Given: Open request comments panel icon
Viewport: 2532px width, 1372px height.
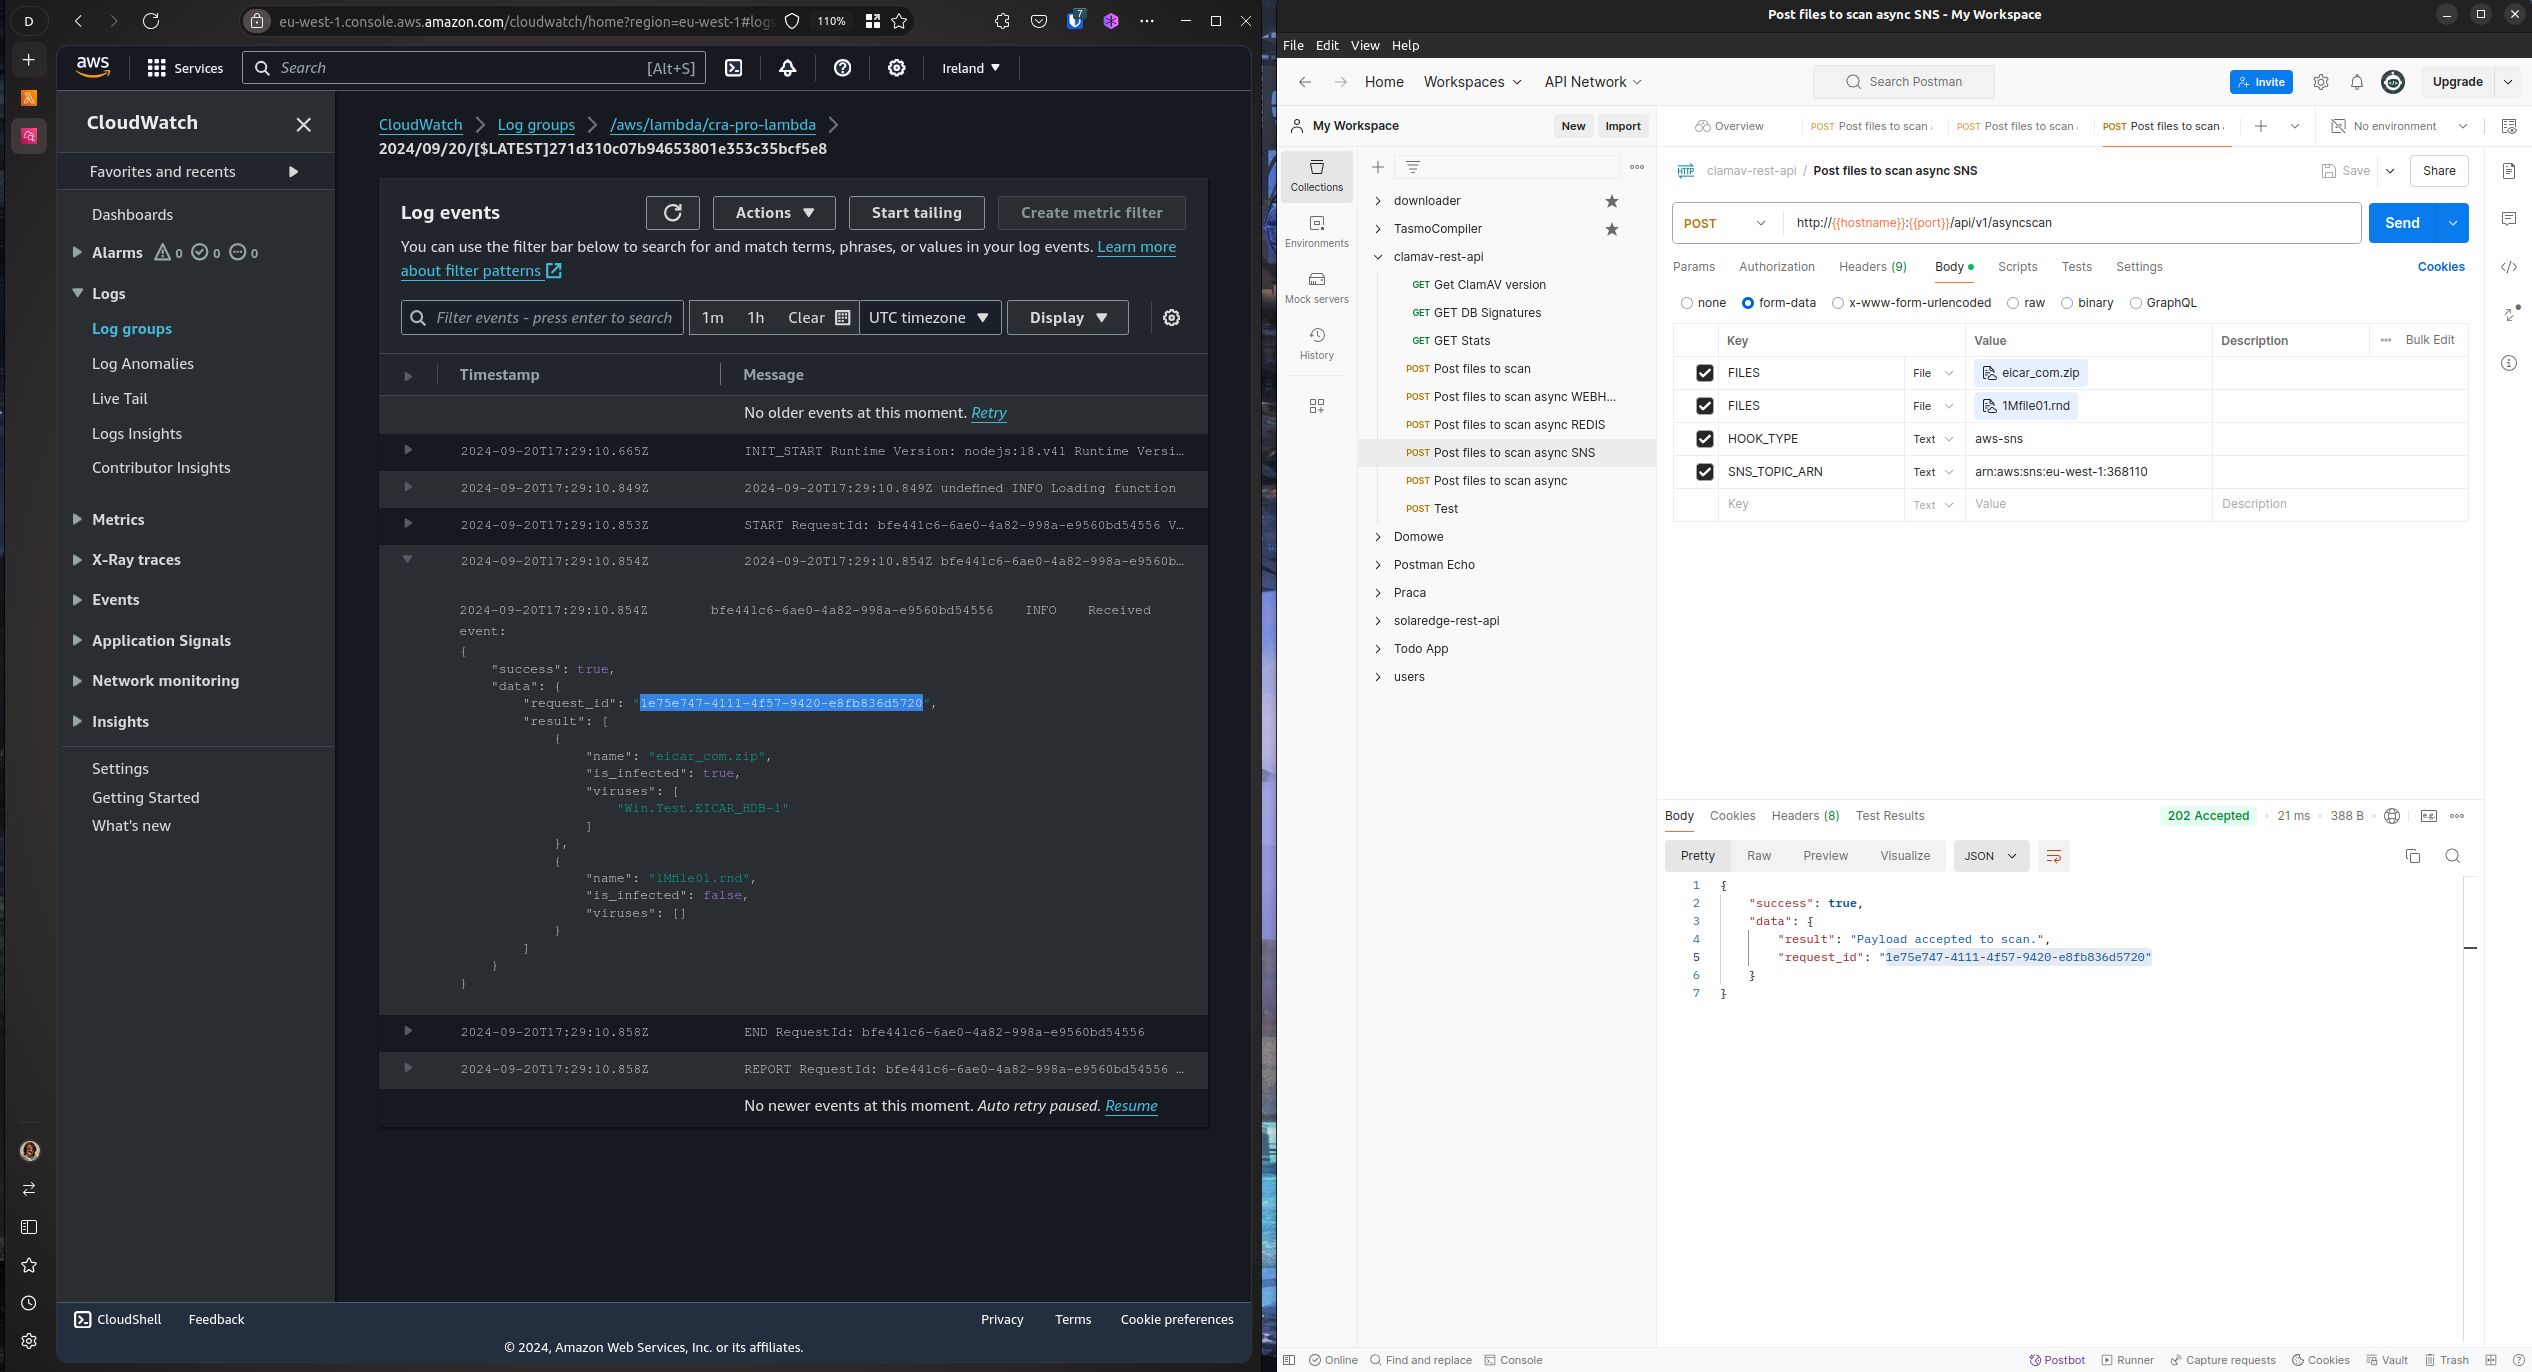Looking at the screenshot, I should coord(2508,219).
